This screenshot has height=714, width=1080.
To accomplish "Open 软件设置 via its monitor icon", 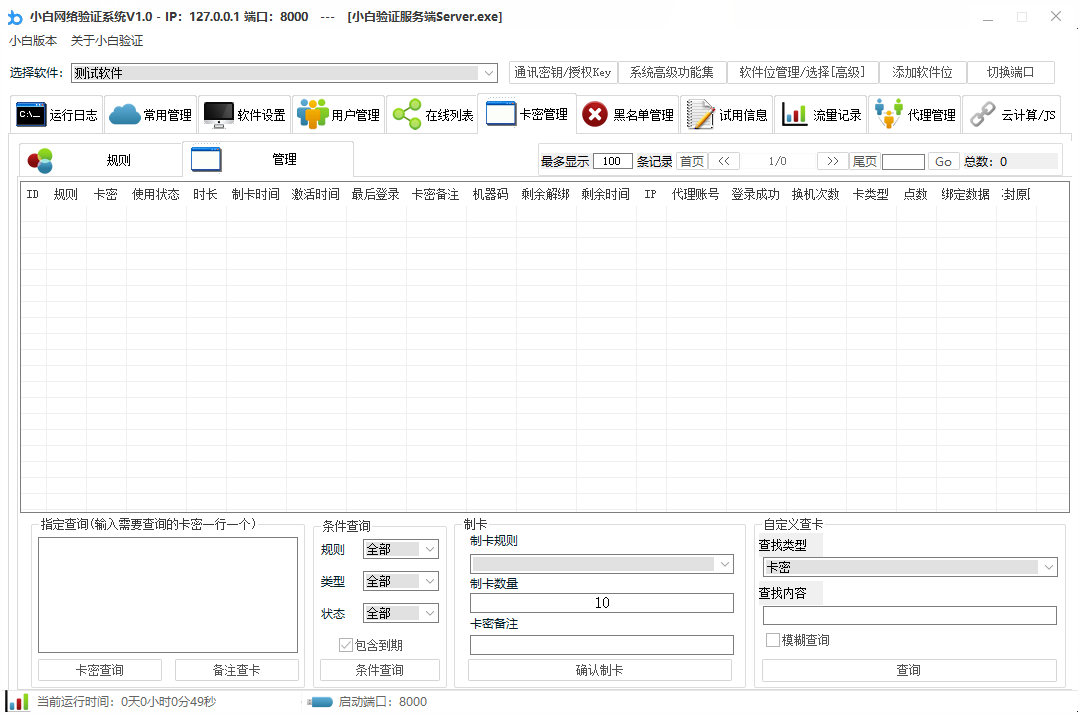I will click(217, 113).
